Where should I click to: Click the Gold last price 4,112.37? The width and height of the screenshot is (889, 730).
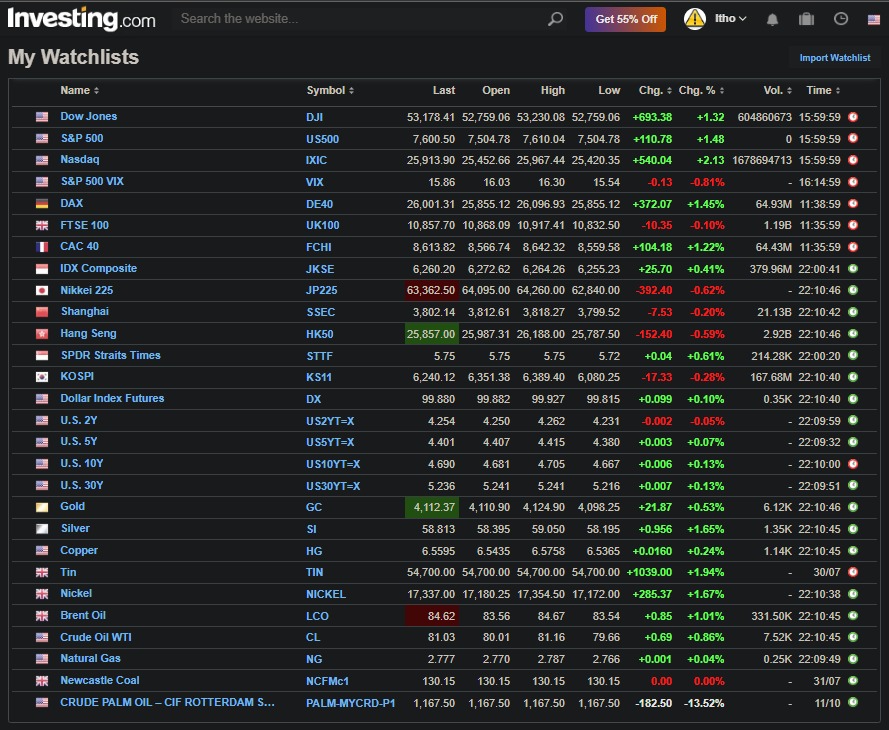point(431,507)
